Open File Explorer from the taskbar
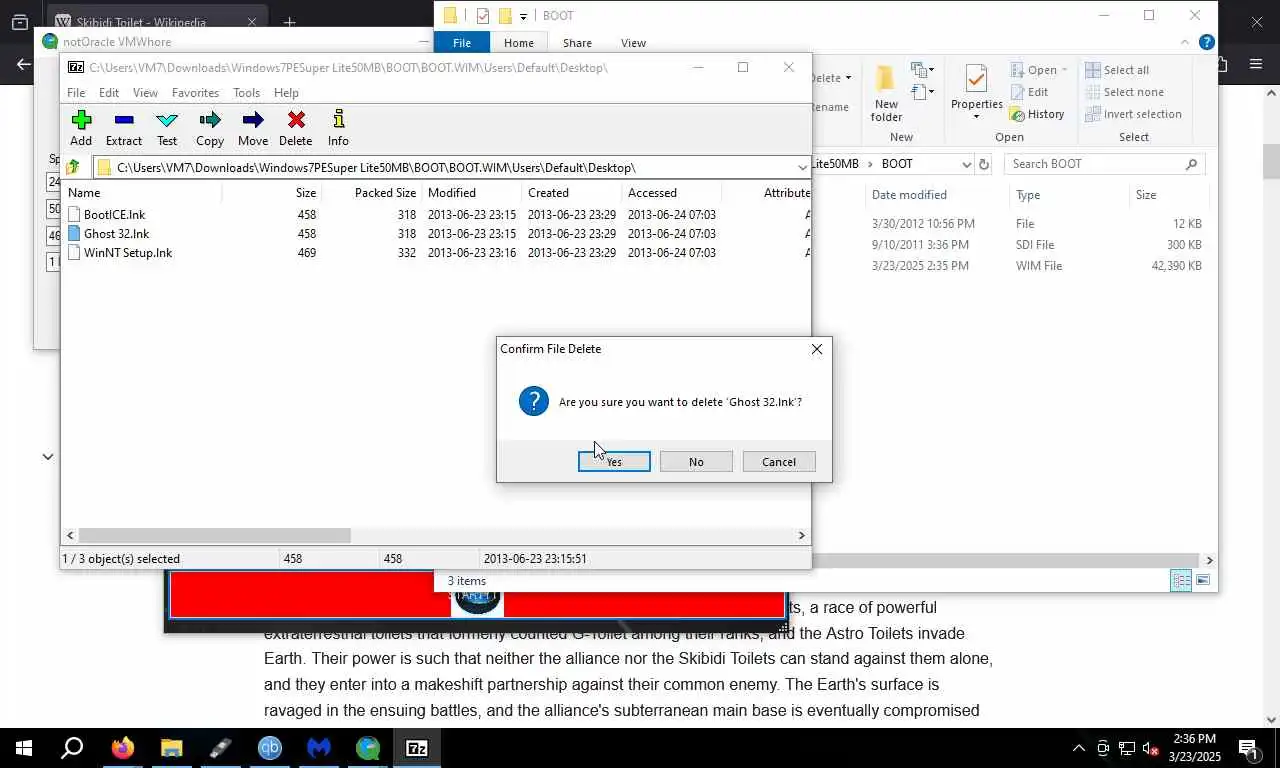Viewport: 1280px width, 768px height. [172, 748]
